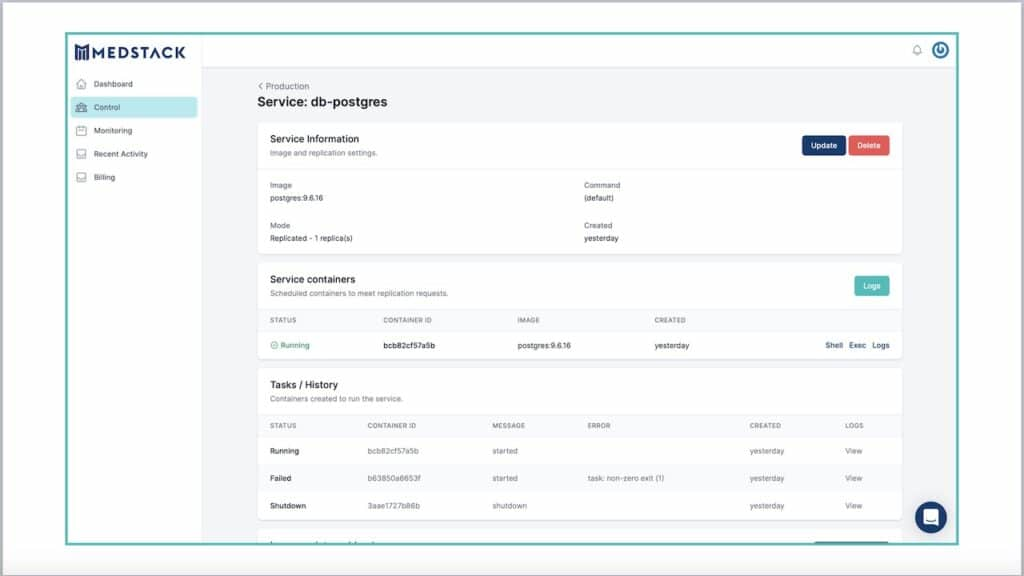This screenshot has width=1024, height=576.
Task: Click the Service containers heading
Action: point(313,280)
